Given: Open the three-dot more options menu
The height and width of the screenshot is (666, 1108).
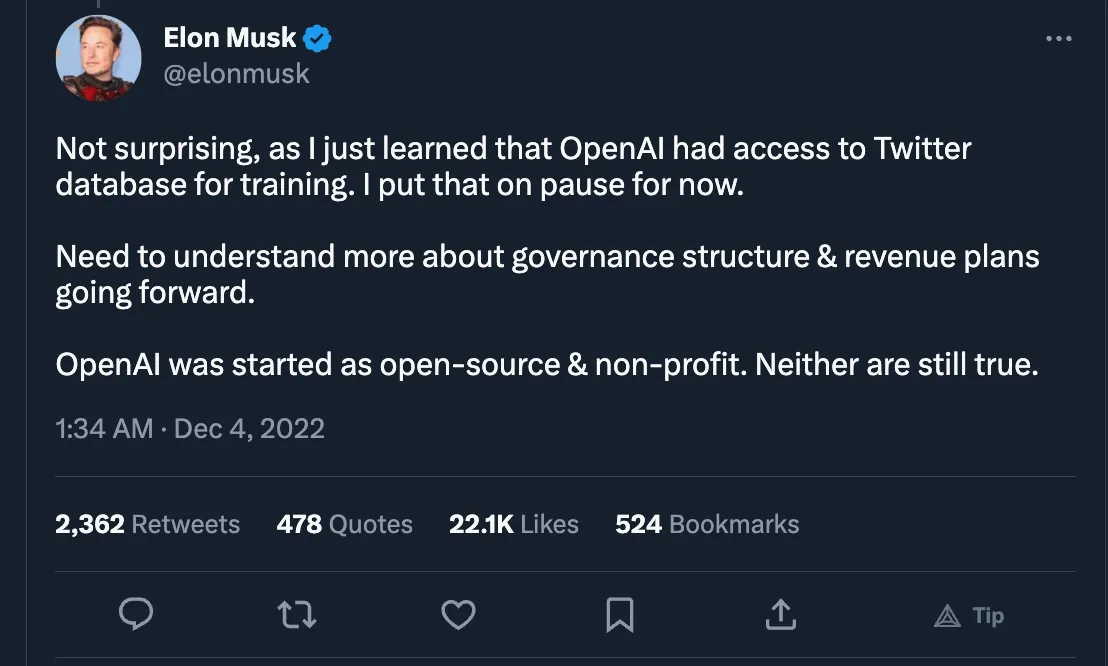Looking at the screenshot, I should point(1058,39).
